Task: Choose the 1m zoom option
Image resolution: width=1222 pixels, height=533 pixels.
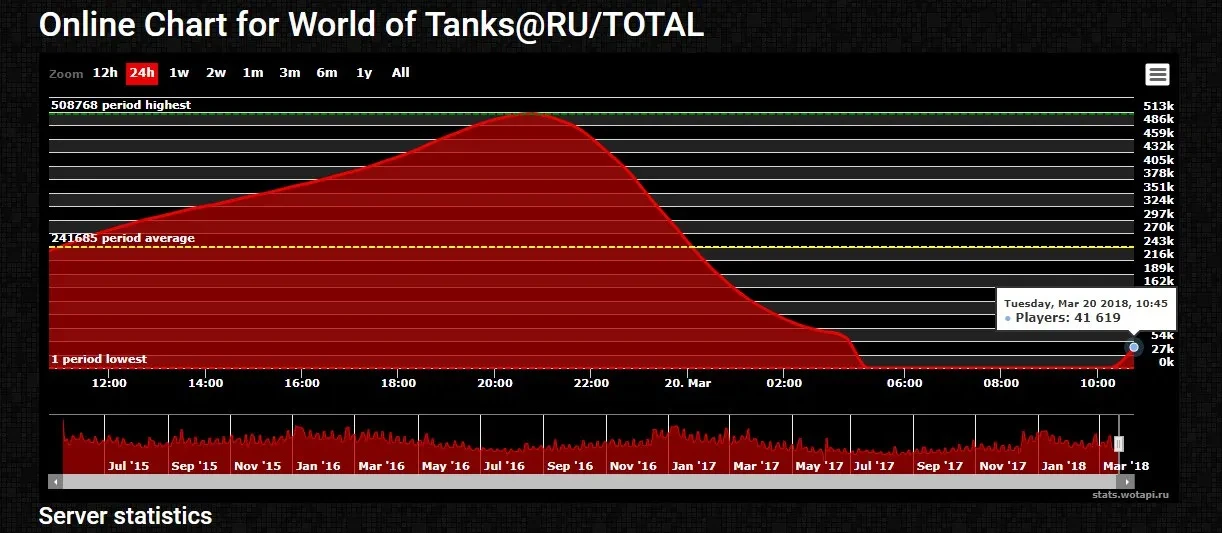Action: pyautogui.click(x=253, y=73)
